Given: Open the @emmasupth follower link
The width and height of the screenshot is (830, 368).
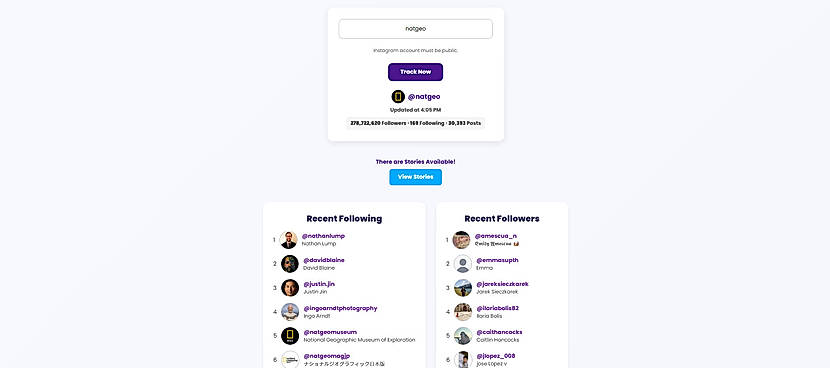Looking at the screenshot, I should [497, 260].
